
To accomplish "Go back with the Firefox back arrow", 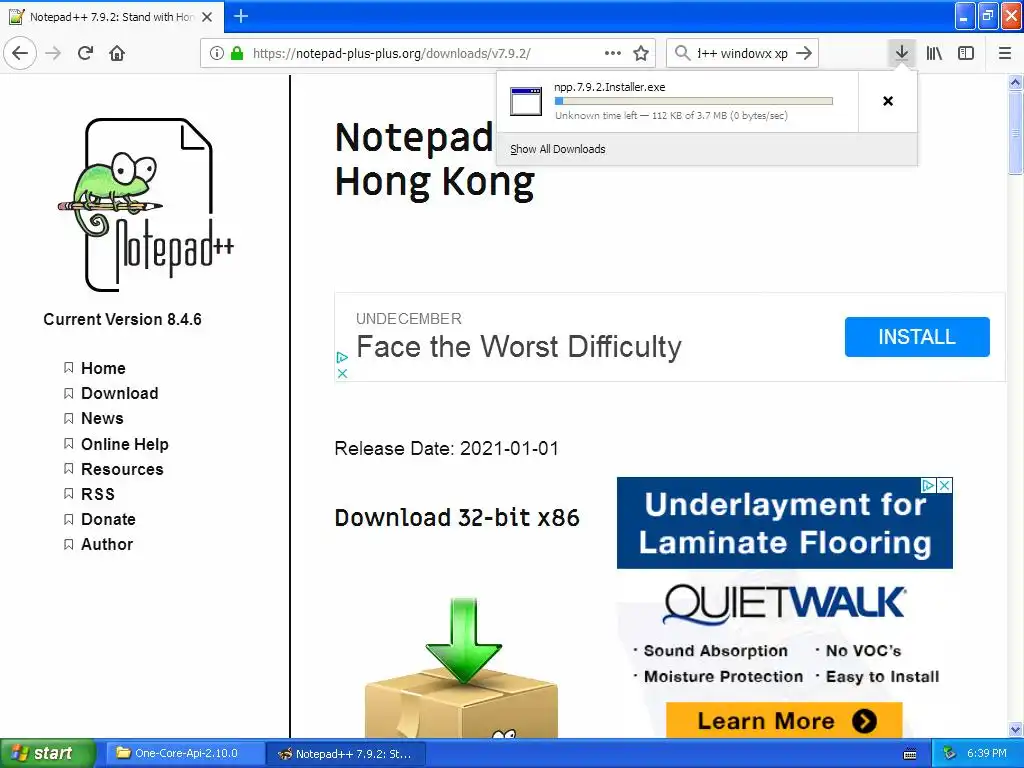I will [x=20, y=53].
